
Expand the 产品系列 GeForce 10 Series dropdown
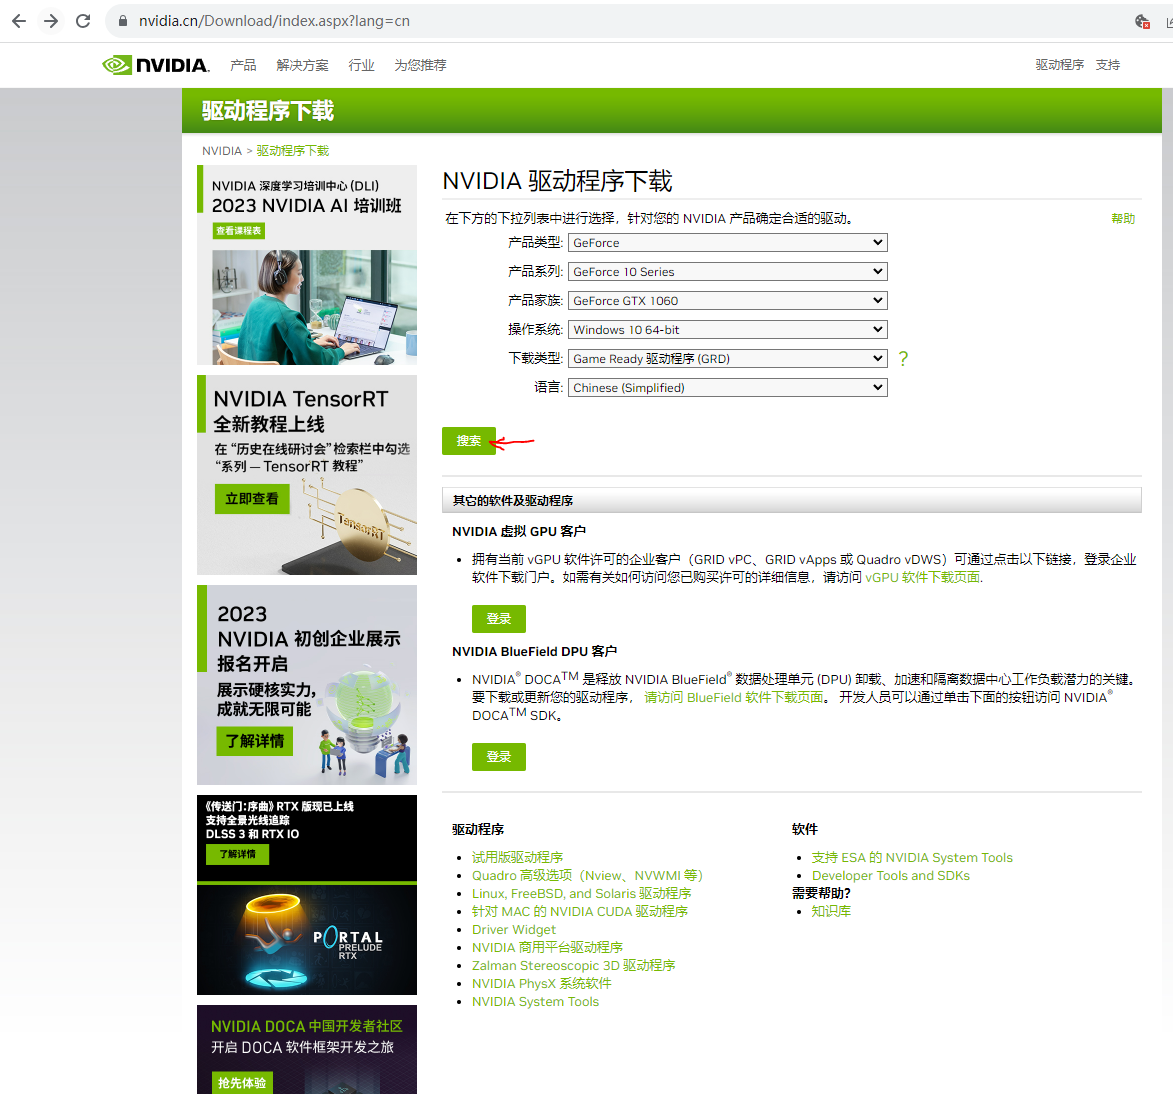728,272
